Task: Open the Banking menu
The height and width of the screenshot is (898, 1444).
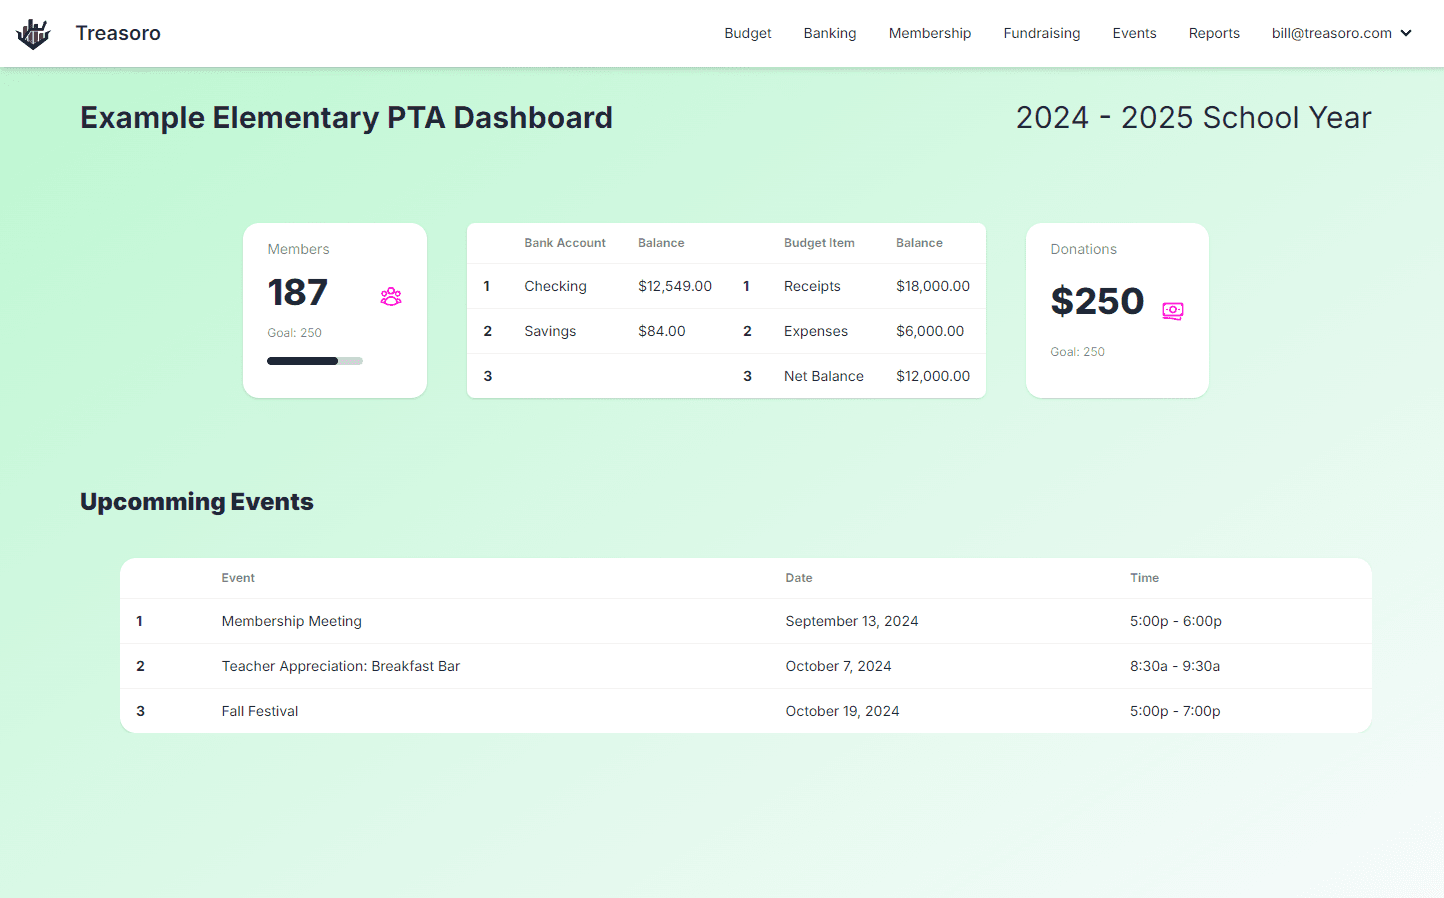Action: [x=830, y=33]
